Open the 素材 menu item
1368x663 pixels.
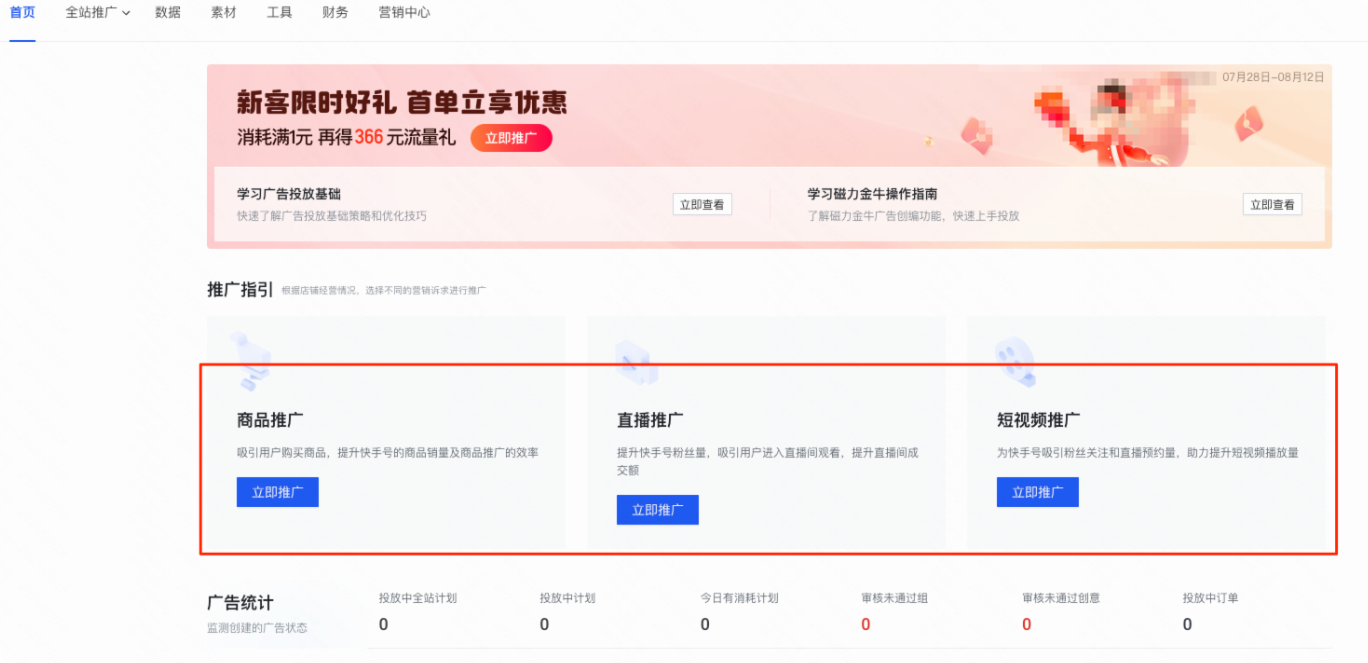coord(224,13)
